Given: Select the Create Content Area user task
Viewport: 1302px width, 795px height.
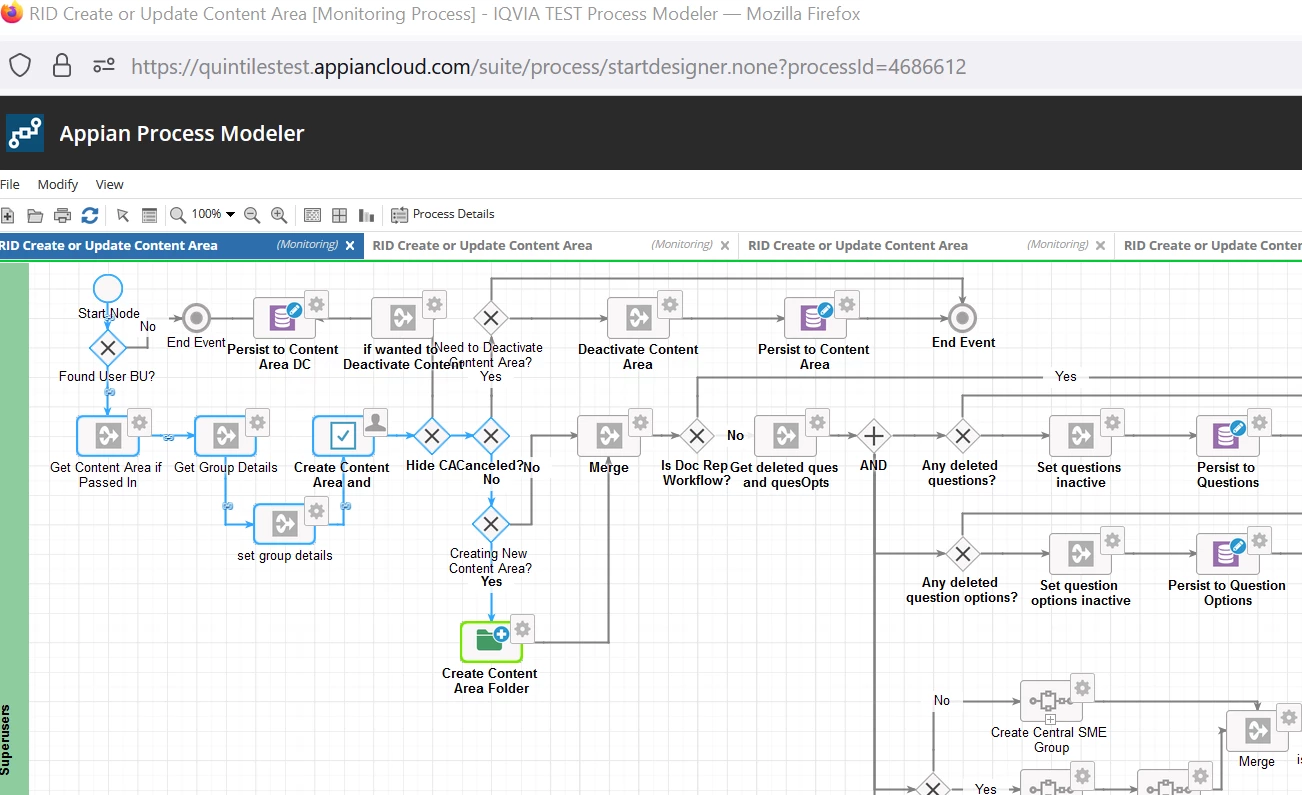Looking at the screenshot, I should tap(343, 436).
